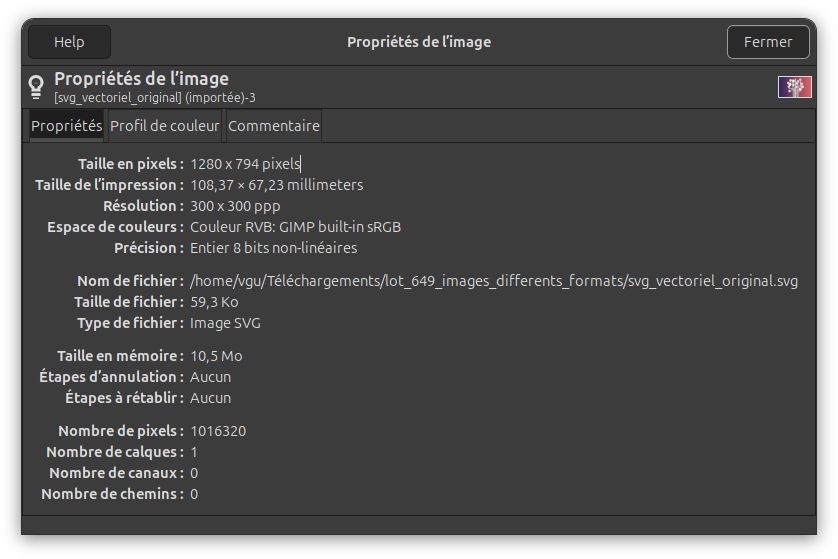838x559 pixels.
Task: Click the svg_vectoriel_original.svg file path
Action: (493, 281)
